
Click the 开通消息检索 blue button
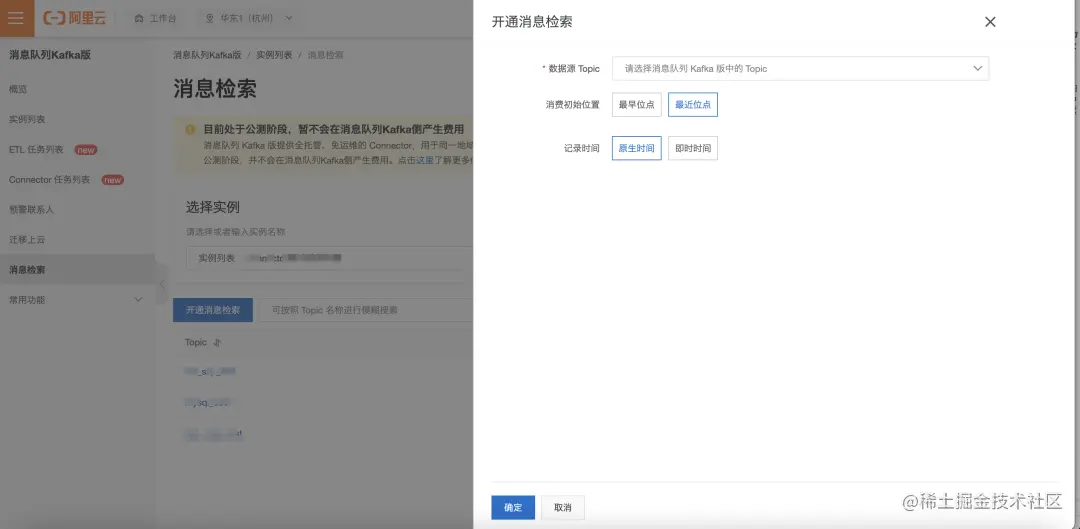pyautogui.click(x=213, y=310)
